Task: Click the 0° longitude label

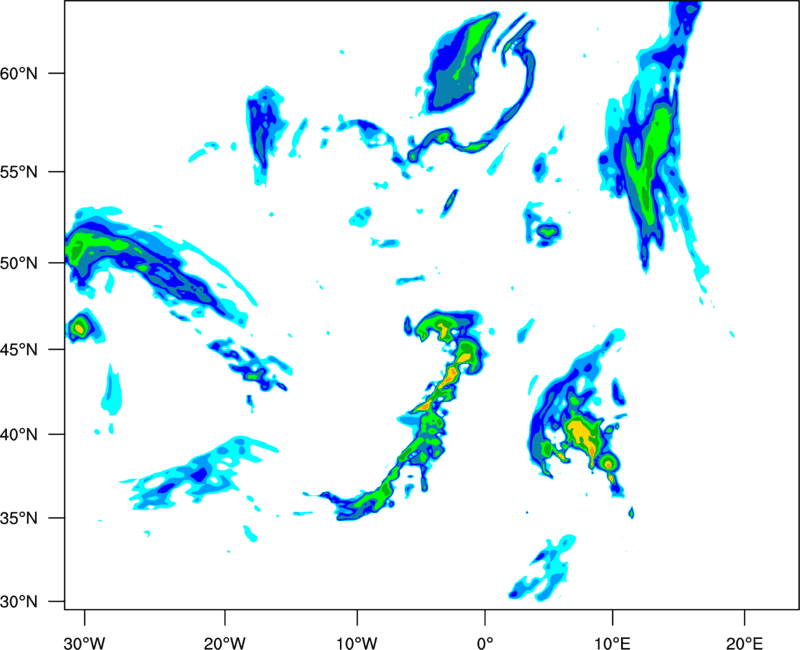Action: pyautogui.click(x=485, y=643)
